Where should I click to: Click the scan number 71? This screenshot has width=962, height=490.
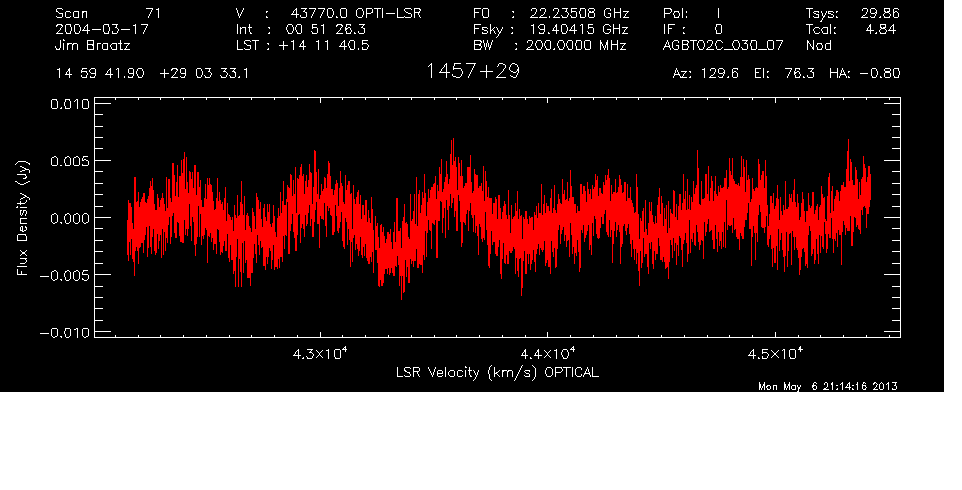[x=153, y=13]
